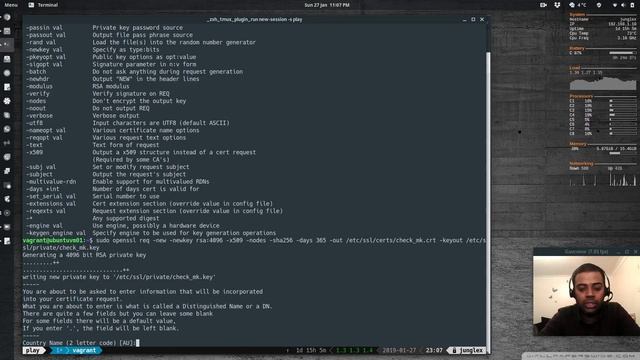Click the option '-keygen_engine val' in the help list

point(56,233)
